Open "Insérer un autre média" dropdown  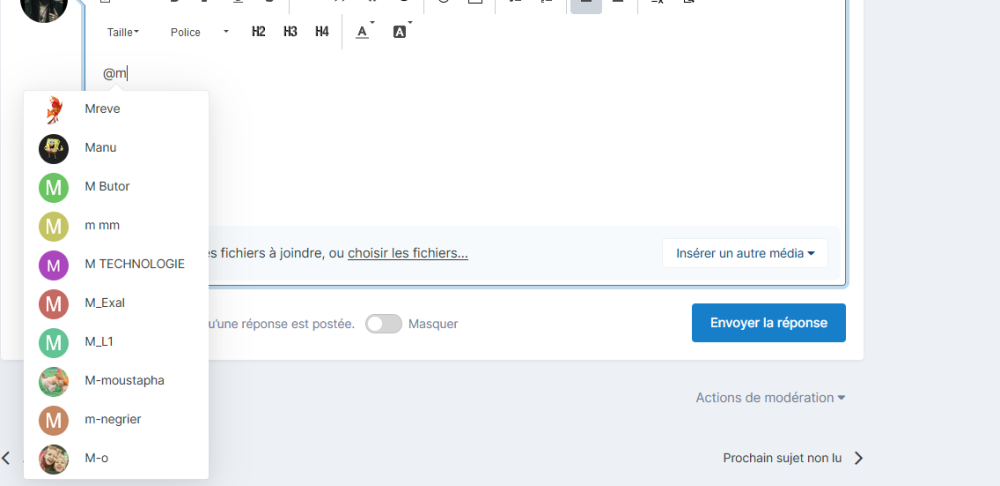click(745, 253)
